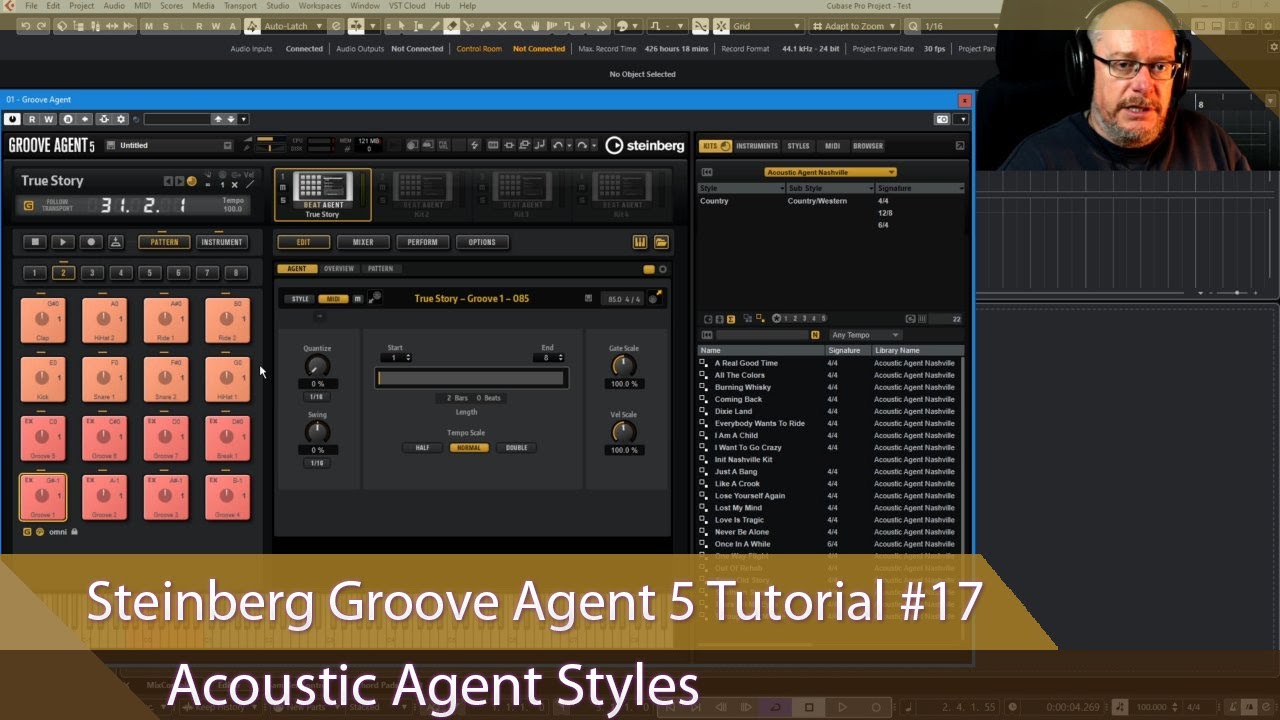Open the Any Tempo filter dropdown
The width and height of the screenshot is (1280, 720).
point(865,335)
